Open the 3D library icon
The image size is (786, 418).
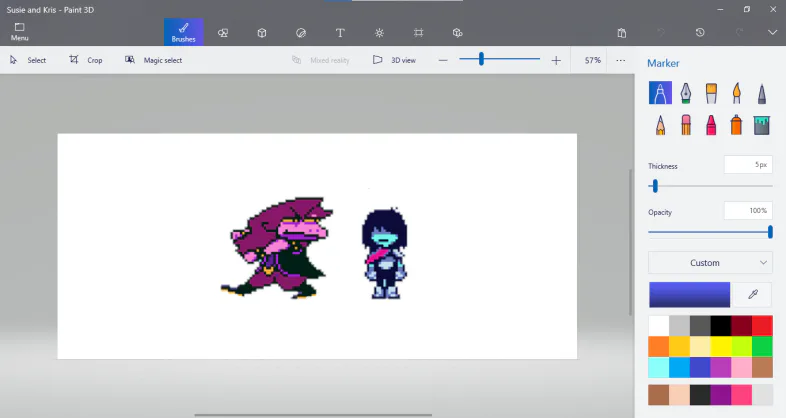[x=457, y=33]
